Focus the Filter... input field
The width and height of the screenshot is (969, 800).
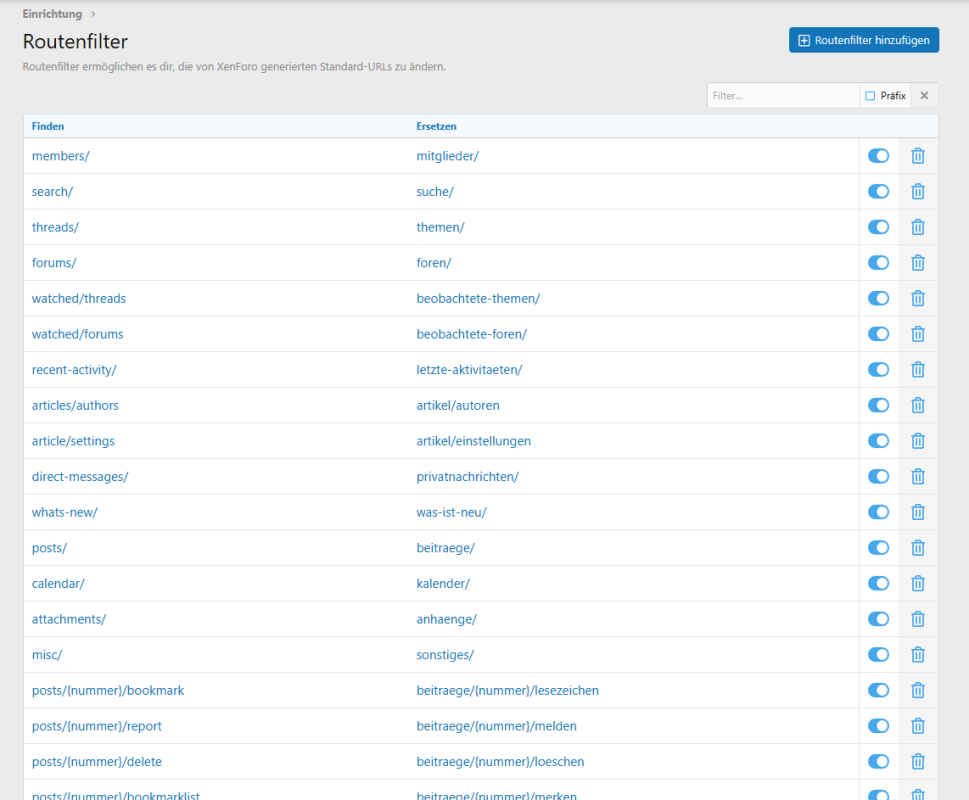(783, 96)
